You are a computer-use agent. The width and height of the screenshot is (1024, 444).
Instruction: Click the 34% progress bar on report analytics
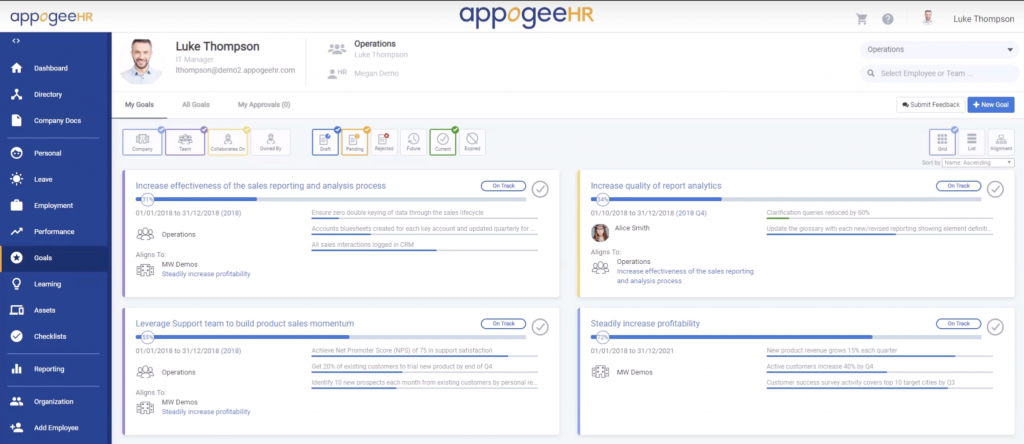(786, 198)
